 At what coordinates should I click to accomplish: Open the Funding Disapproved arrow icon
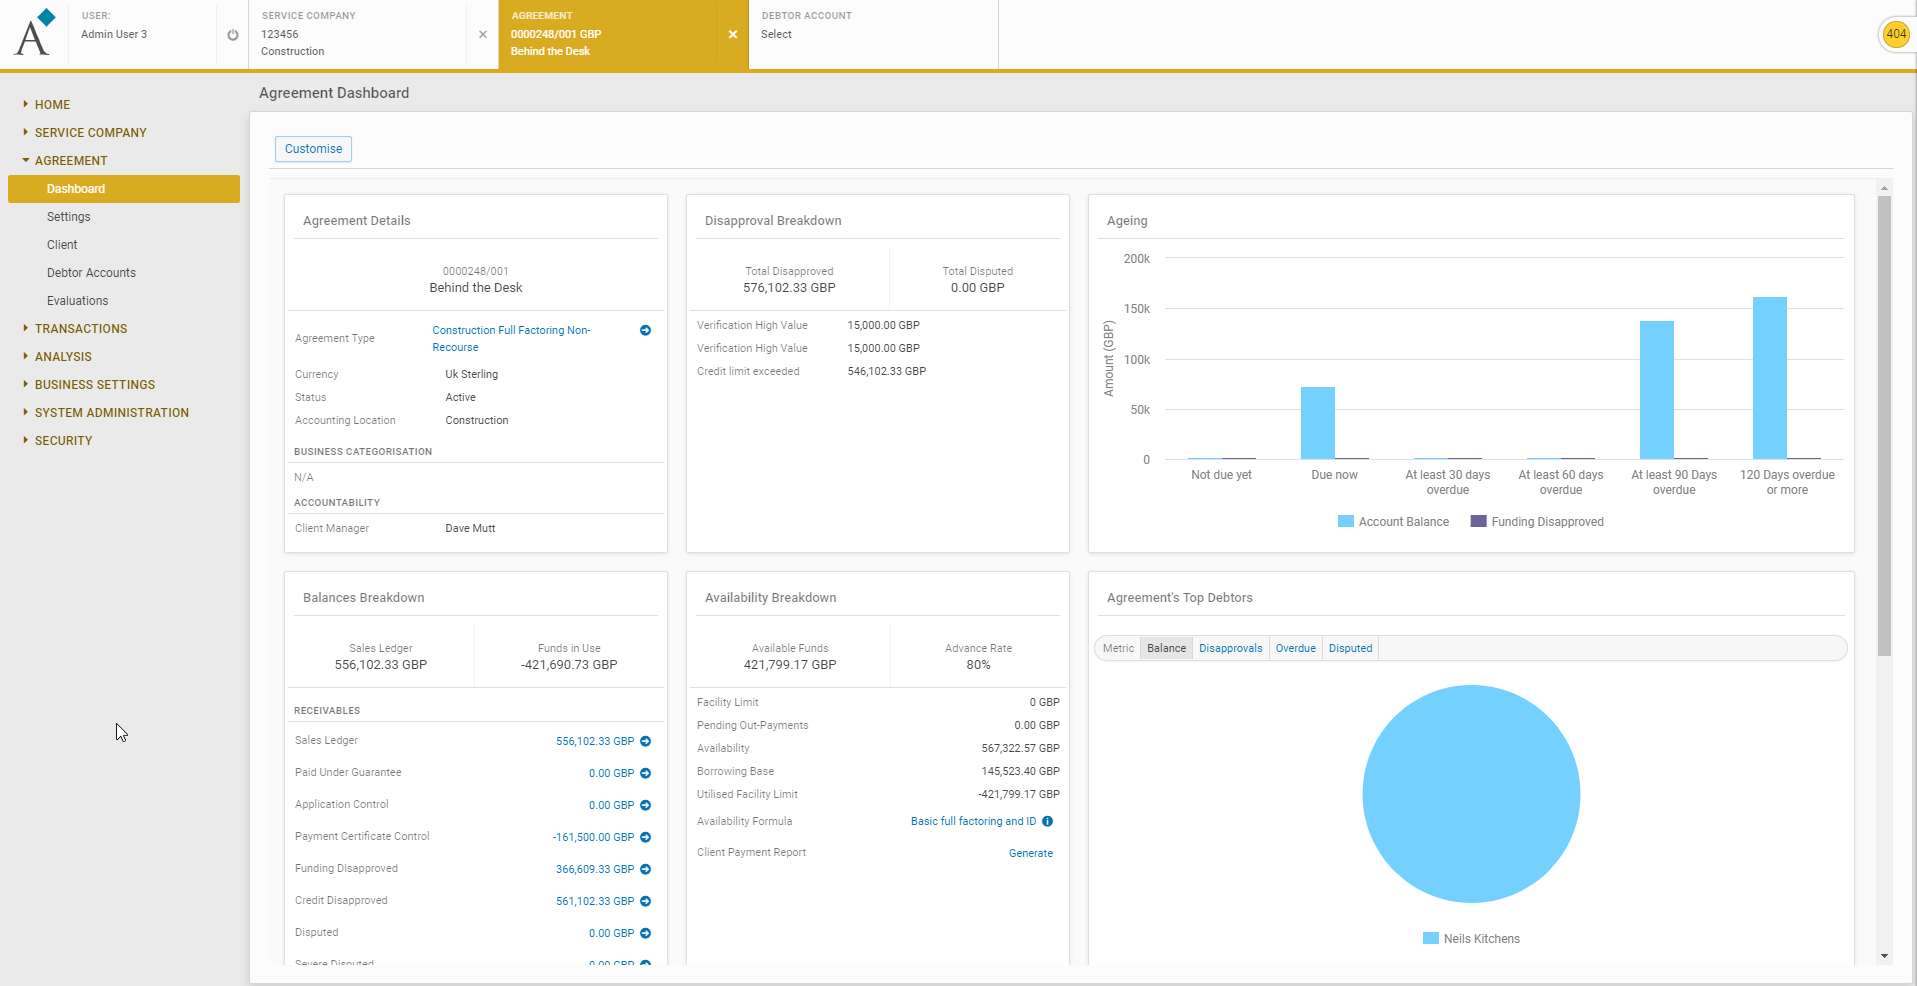[x=646, y=869]
